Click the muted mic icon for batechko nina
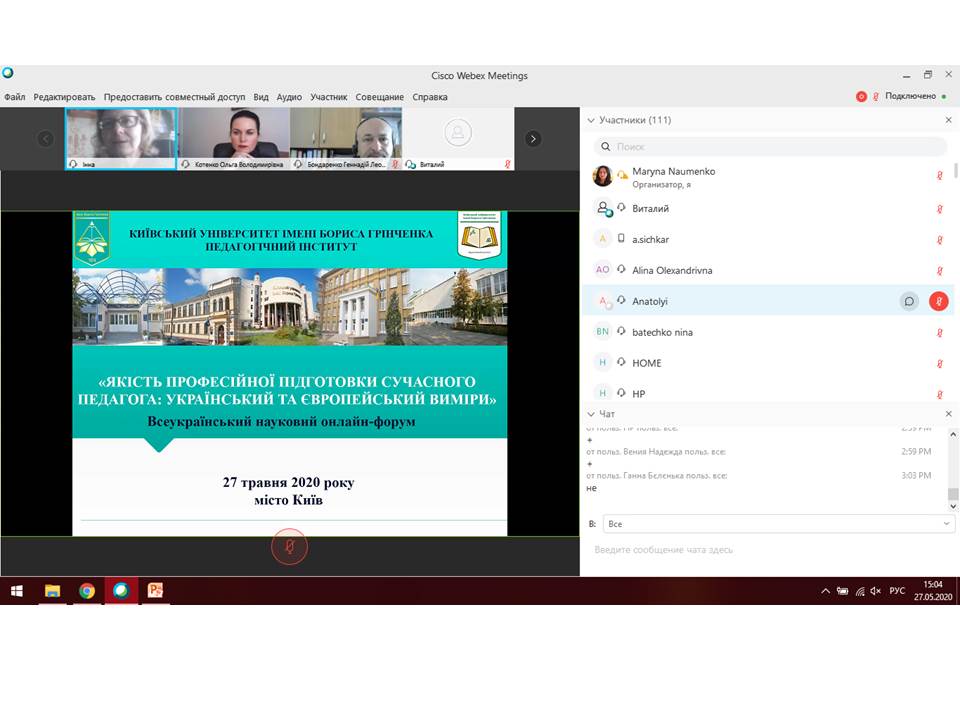Screen dimensions: 960x720 click(939, 332)
